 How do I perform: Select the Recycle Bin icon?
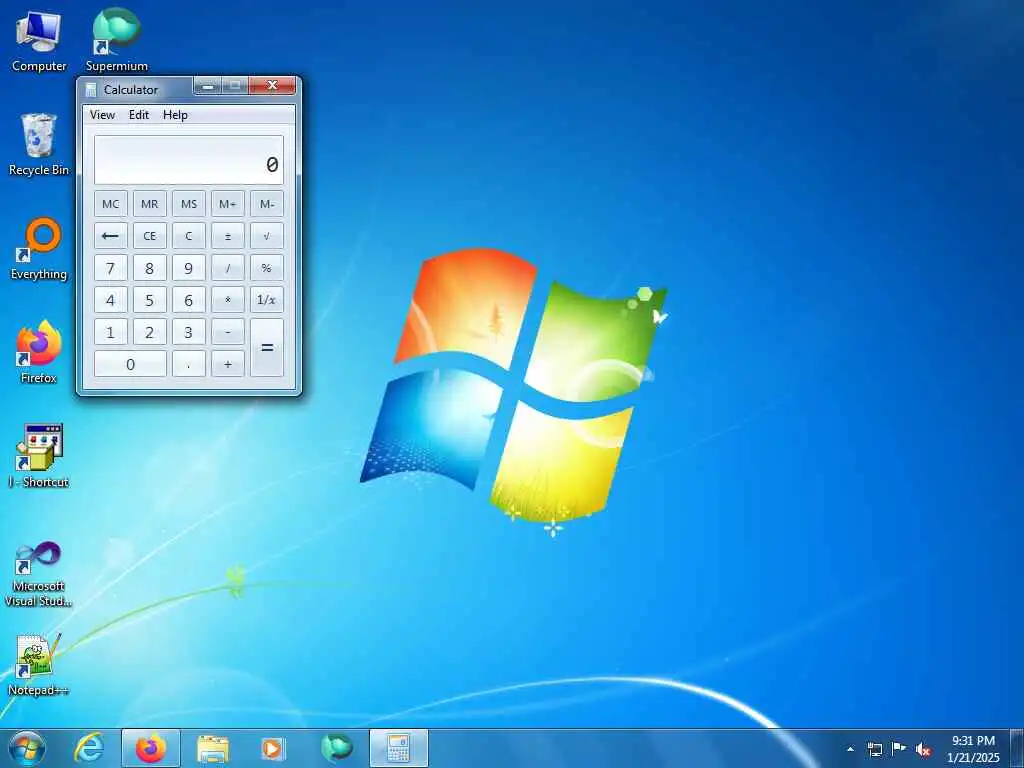[39, 145]
